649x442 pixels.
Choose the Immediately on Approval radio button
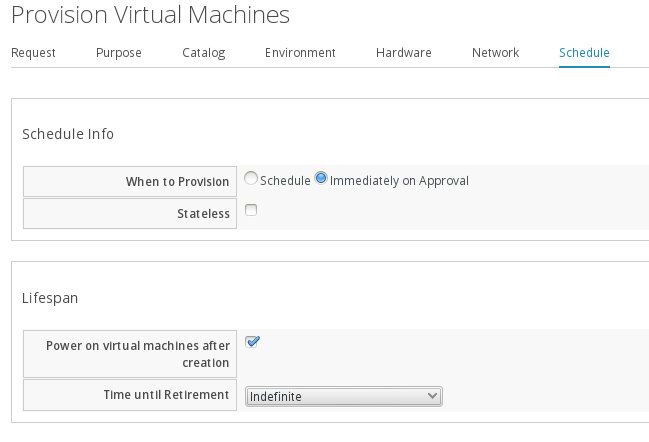tap(321, 179)
